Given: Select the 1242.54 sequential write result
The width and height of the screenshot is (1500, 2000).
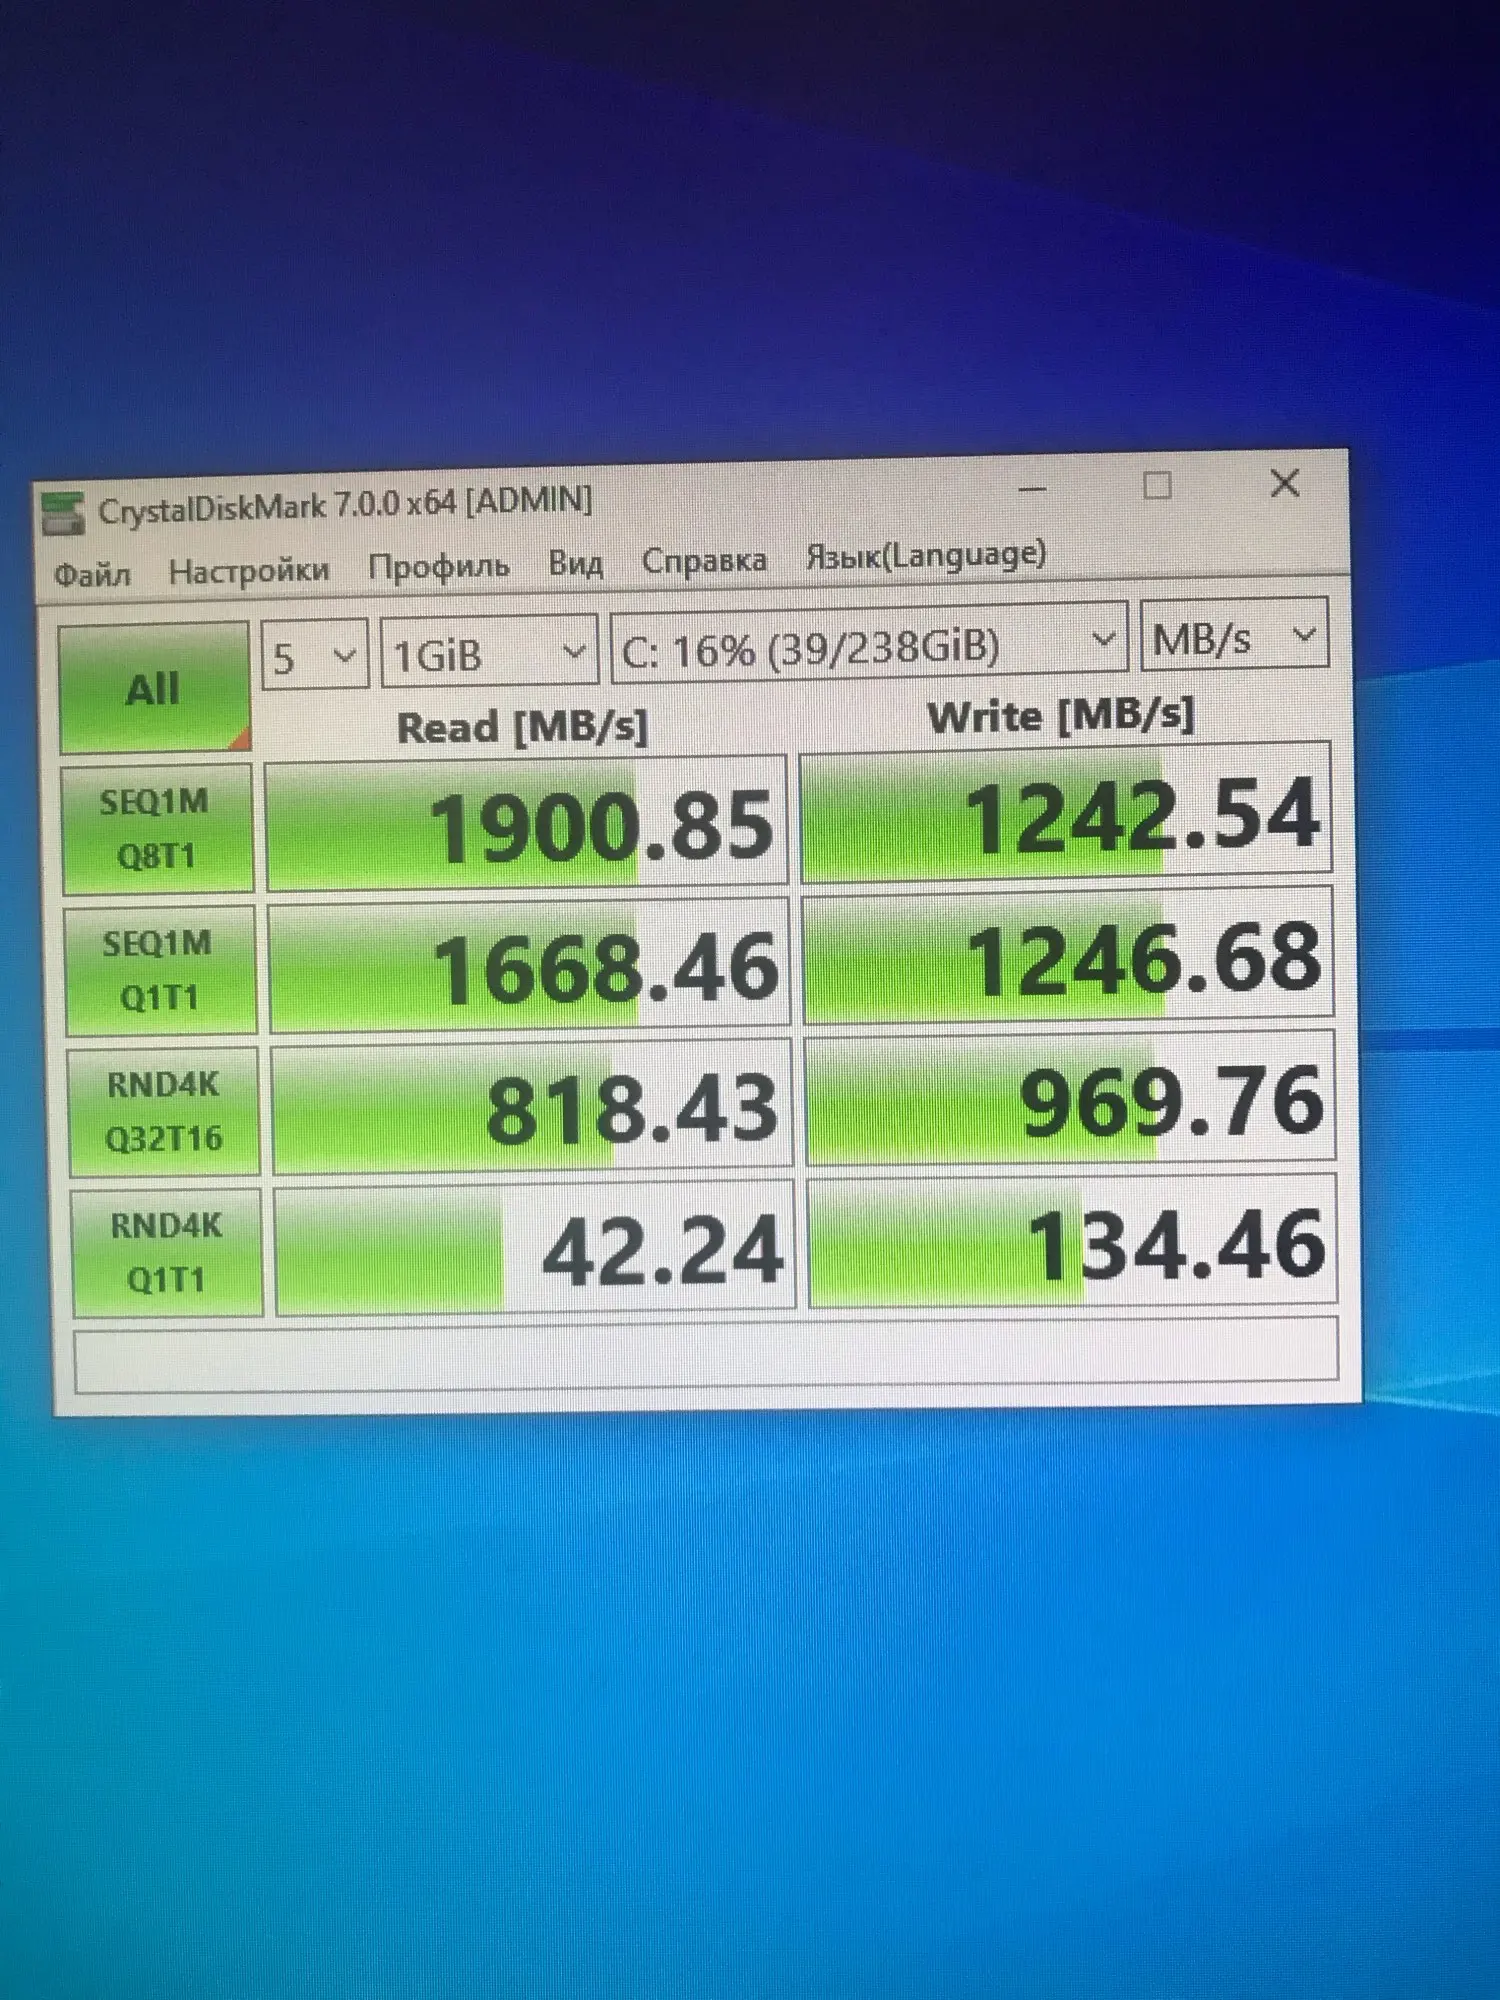Looking at the screenshot, I should [1066, 813].
